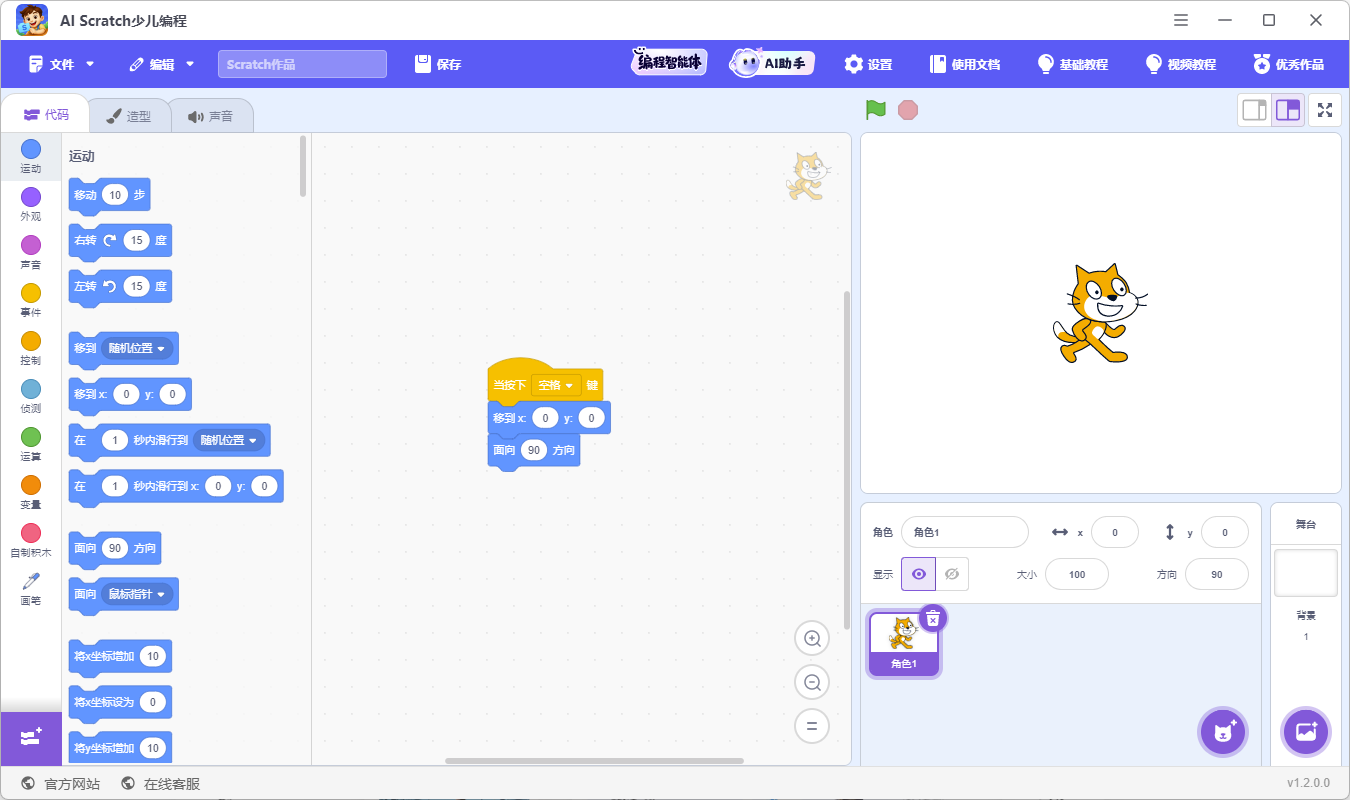
Task: Click the green flag to run the program
Action: [x=876, y=110]
